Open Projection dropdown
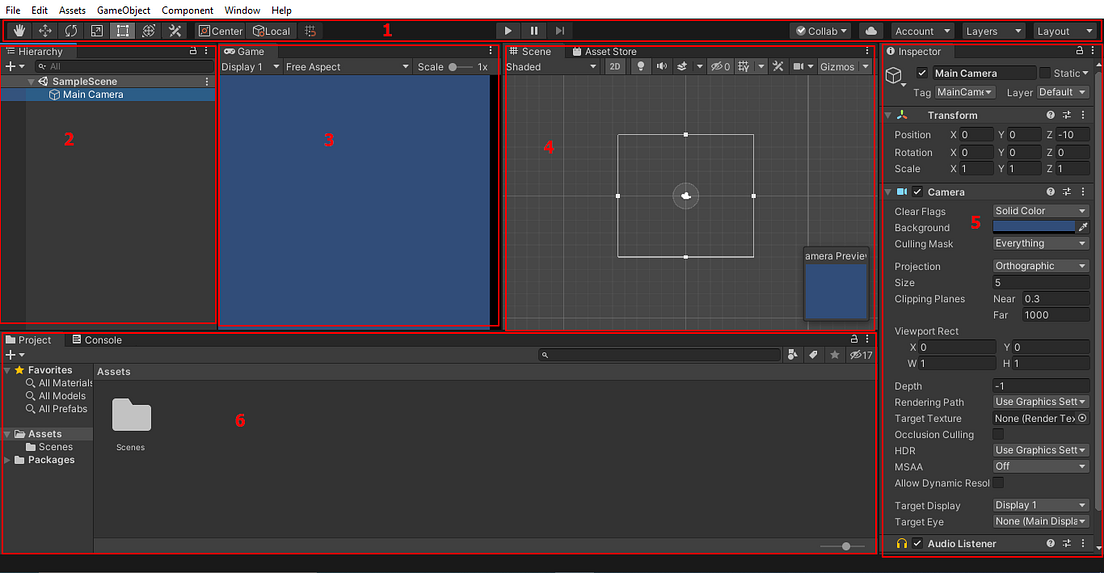This screenshot has height=573, width=1104. (x=1041, y=265)
